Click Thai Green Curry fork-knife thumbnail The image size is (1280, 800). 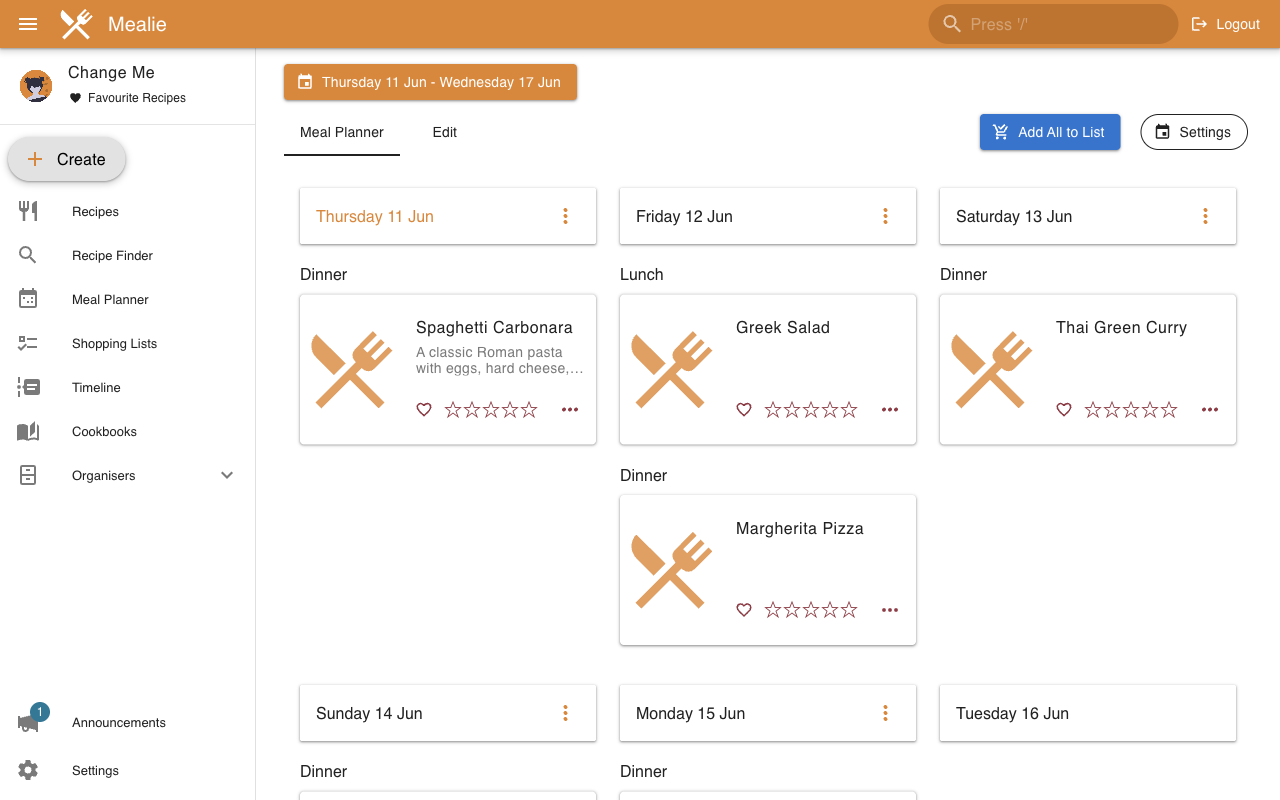tap(992, 370)
